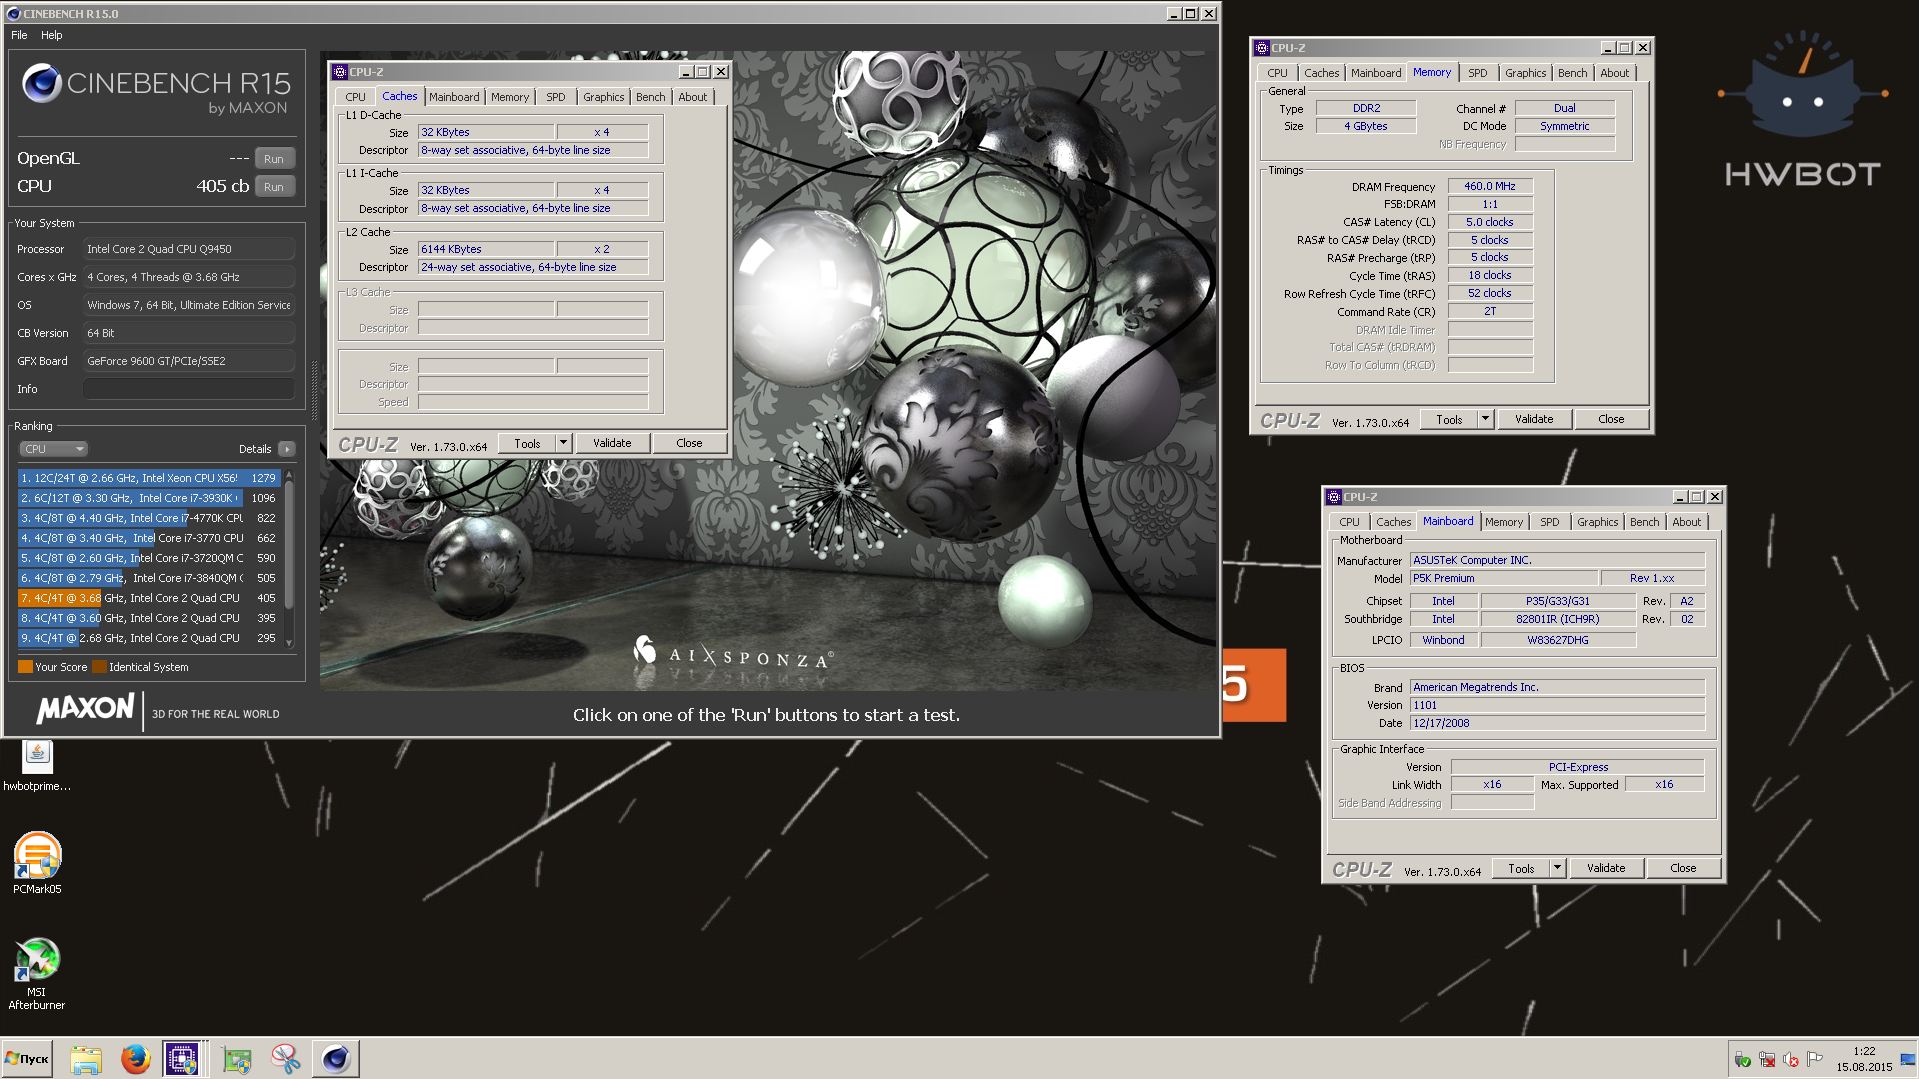Screen dimensions: 1919x1079
Task: Click the mainboard Model value P5K Premium
Action: (1503, 578)
